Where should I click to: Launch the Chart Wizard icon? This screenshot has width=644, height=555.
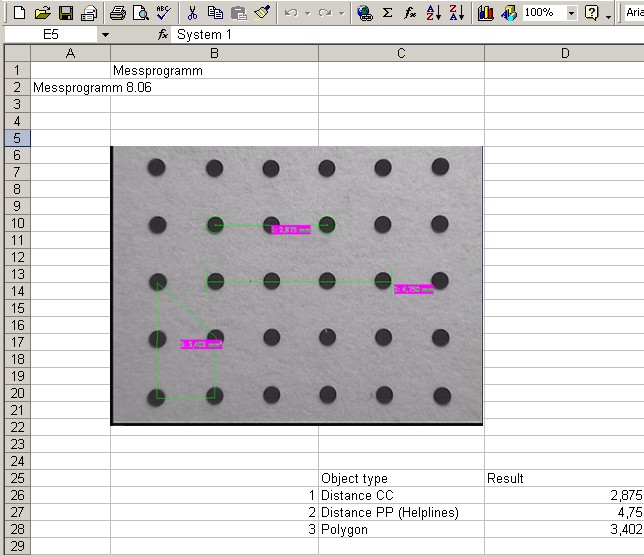485,13
